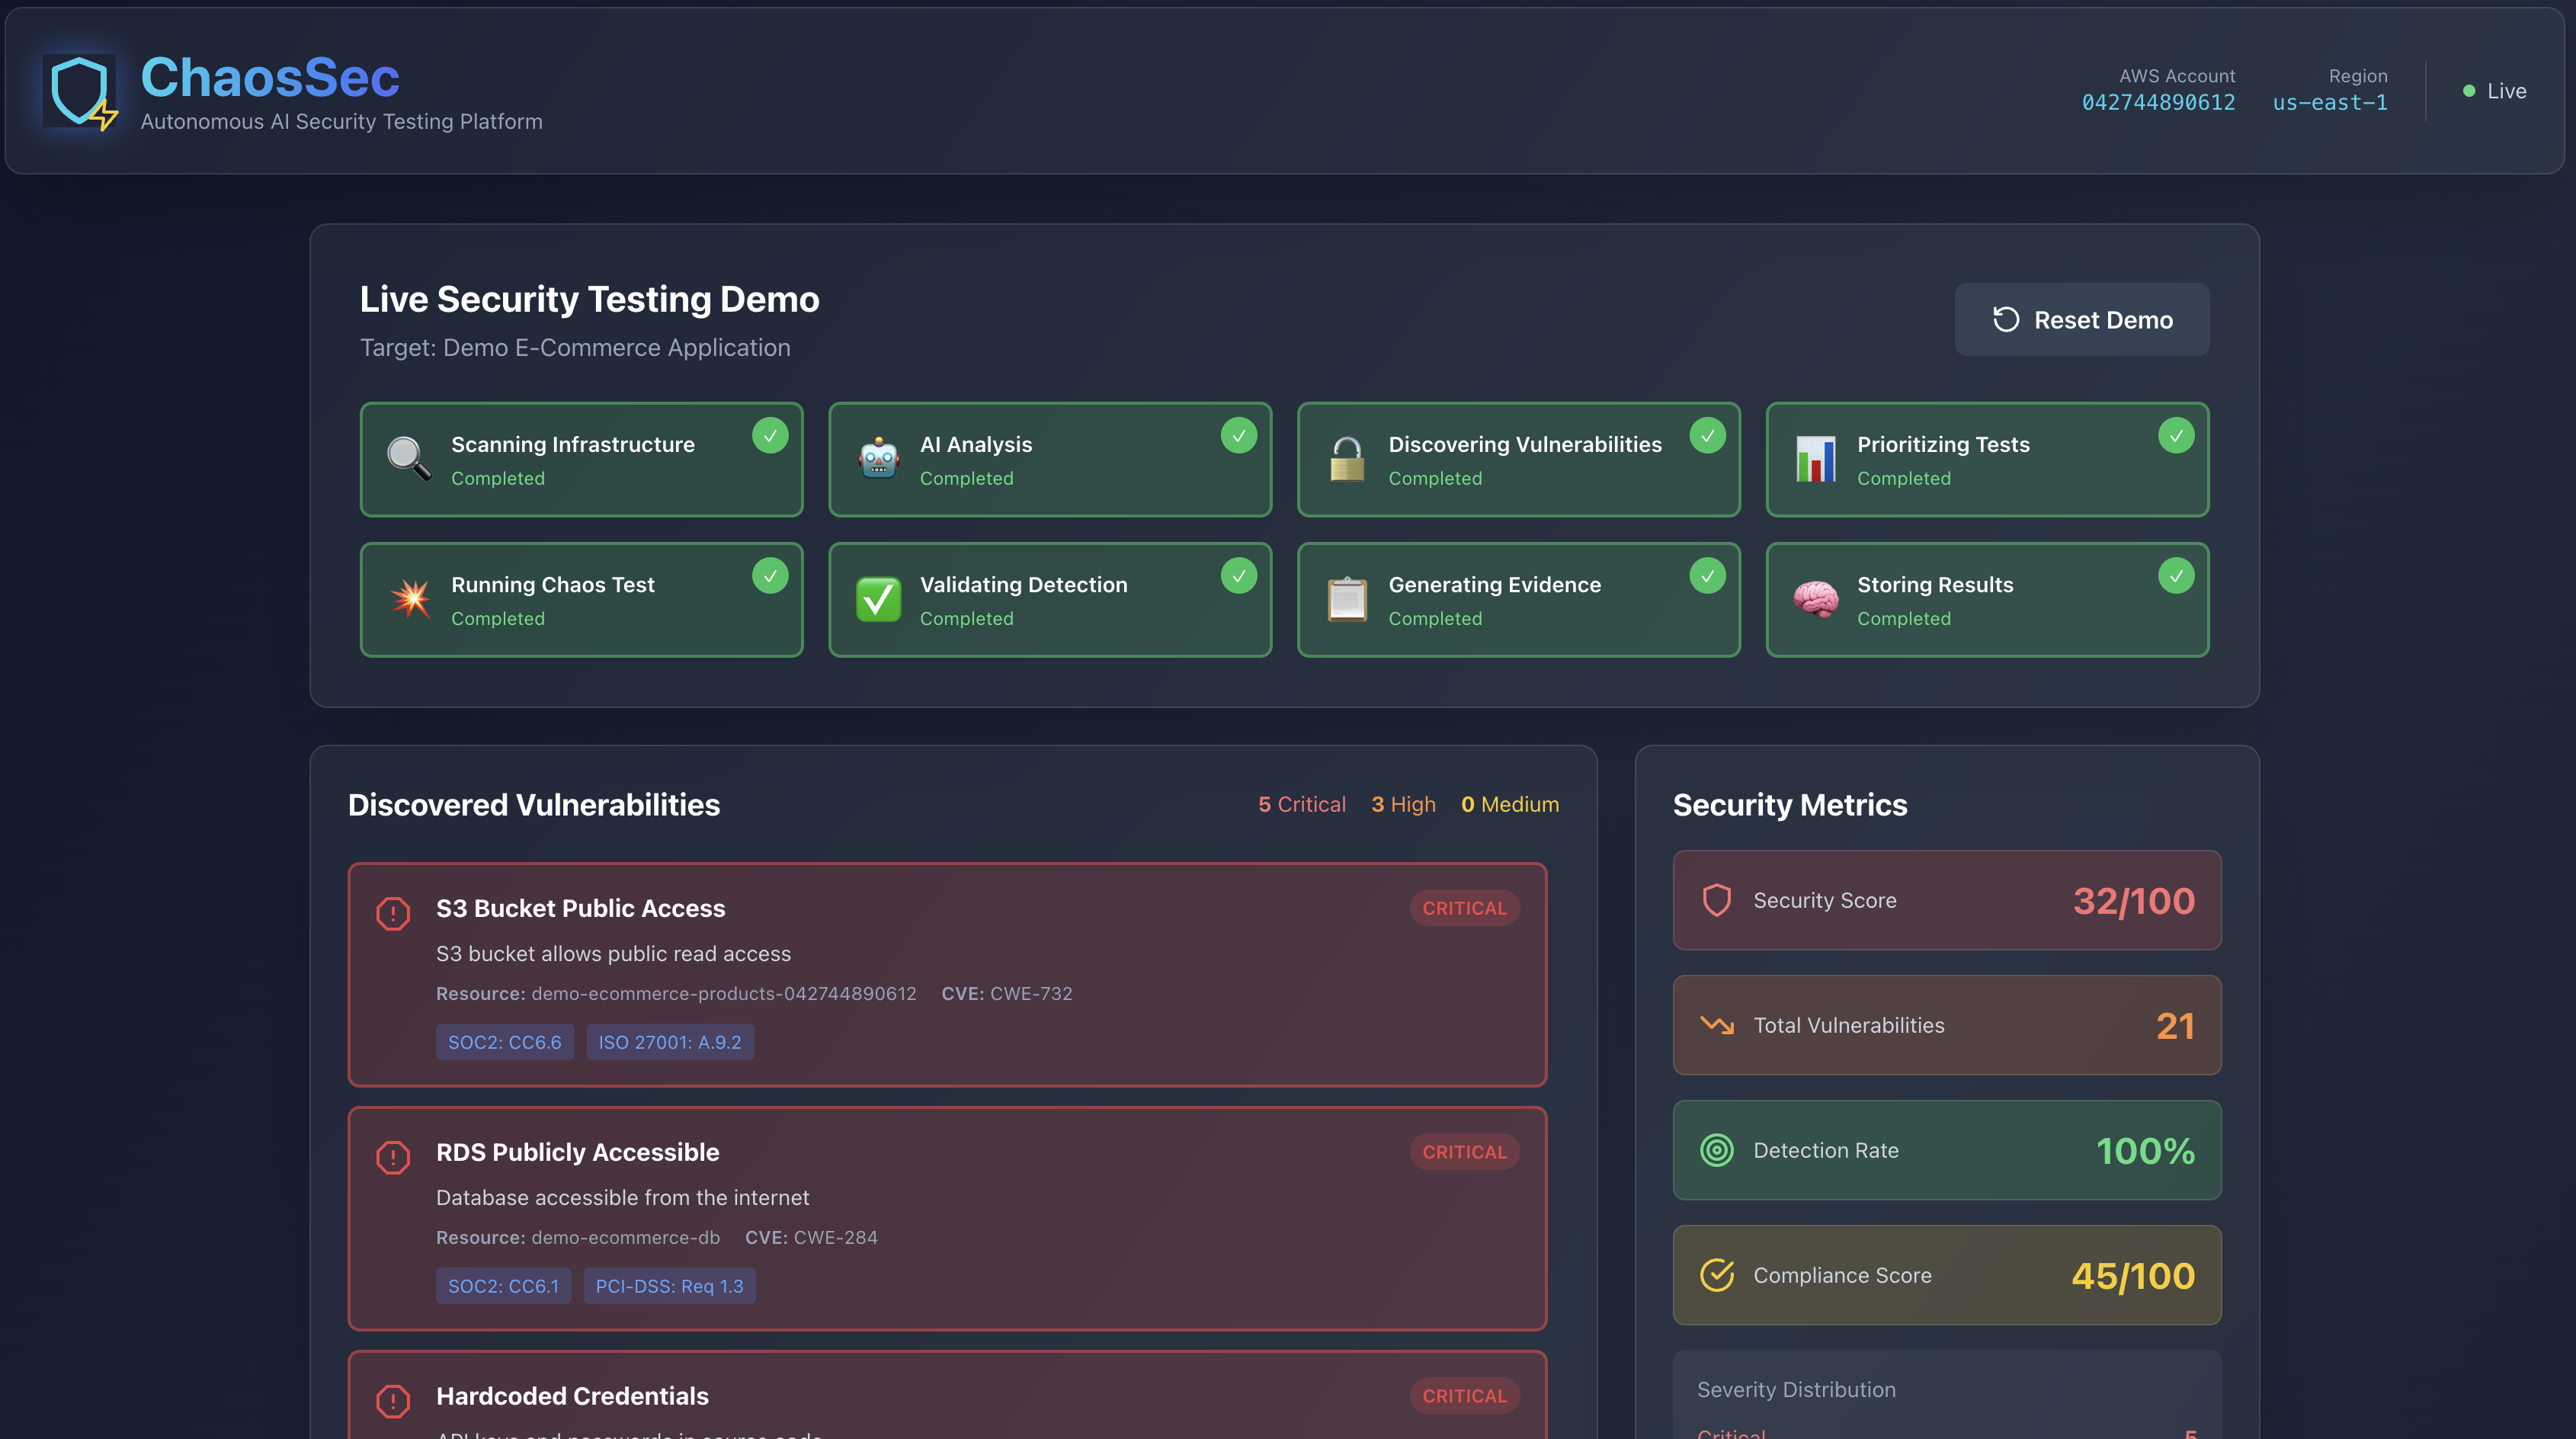Viewport: 2576px width, 1439px height.
Task: Filter by 5 Critical count
Action: (x=1301, y=804)
